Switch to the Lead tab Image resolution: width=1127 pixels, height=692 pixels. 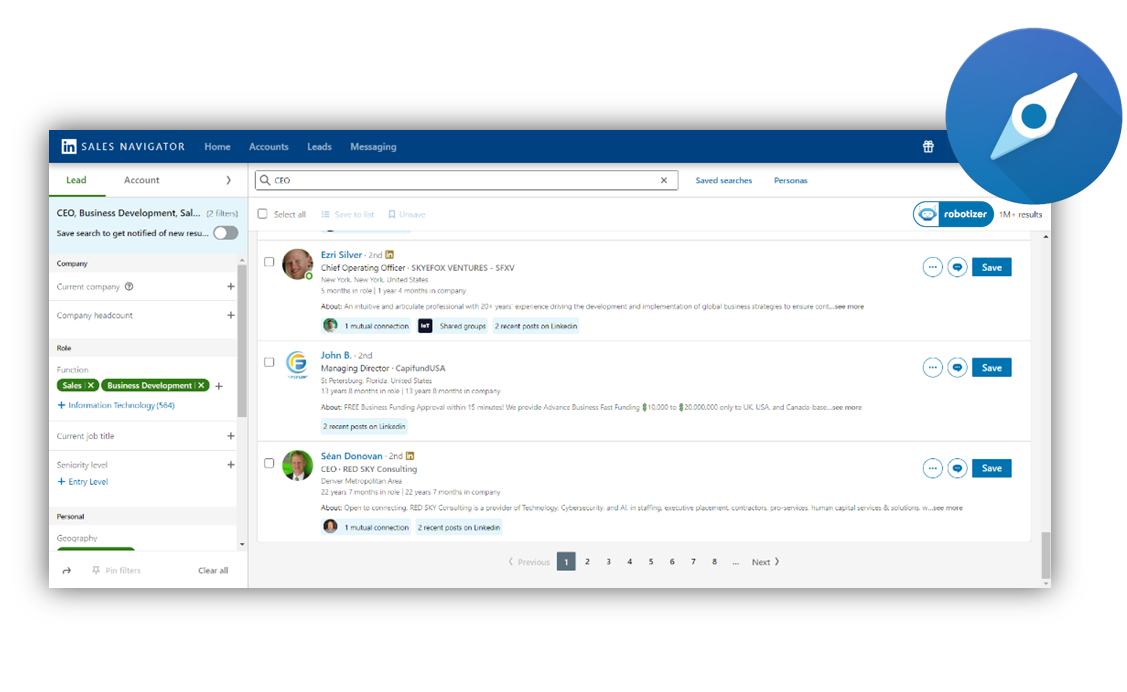click(x=76, y=180)
